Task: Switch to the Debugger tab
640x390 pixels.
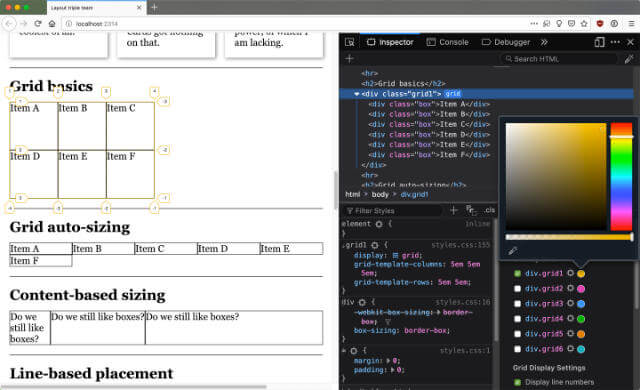Action: [x=506, y=42]
